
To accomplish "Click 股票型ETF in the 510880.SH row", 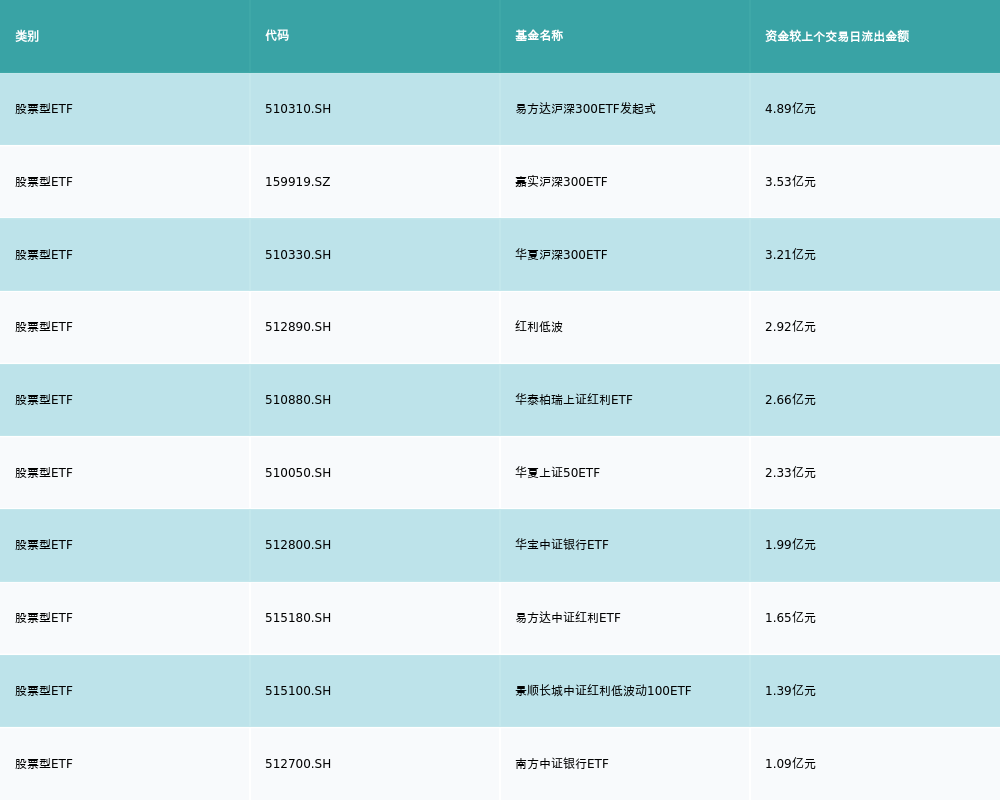I will point(44,400).
